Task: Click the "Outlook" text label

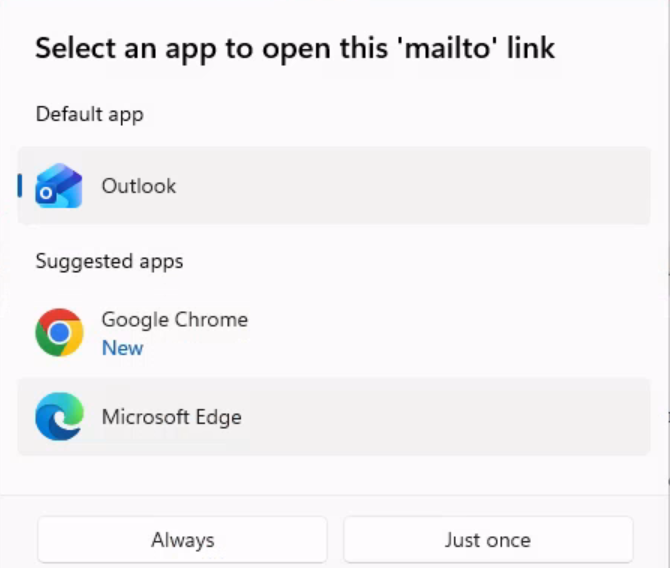Action: pyautogui.click(x=138, y=186)
